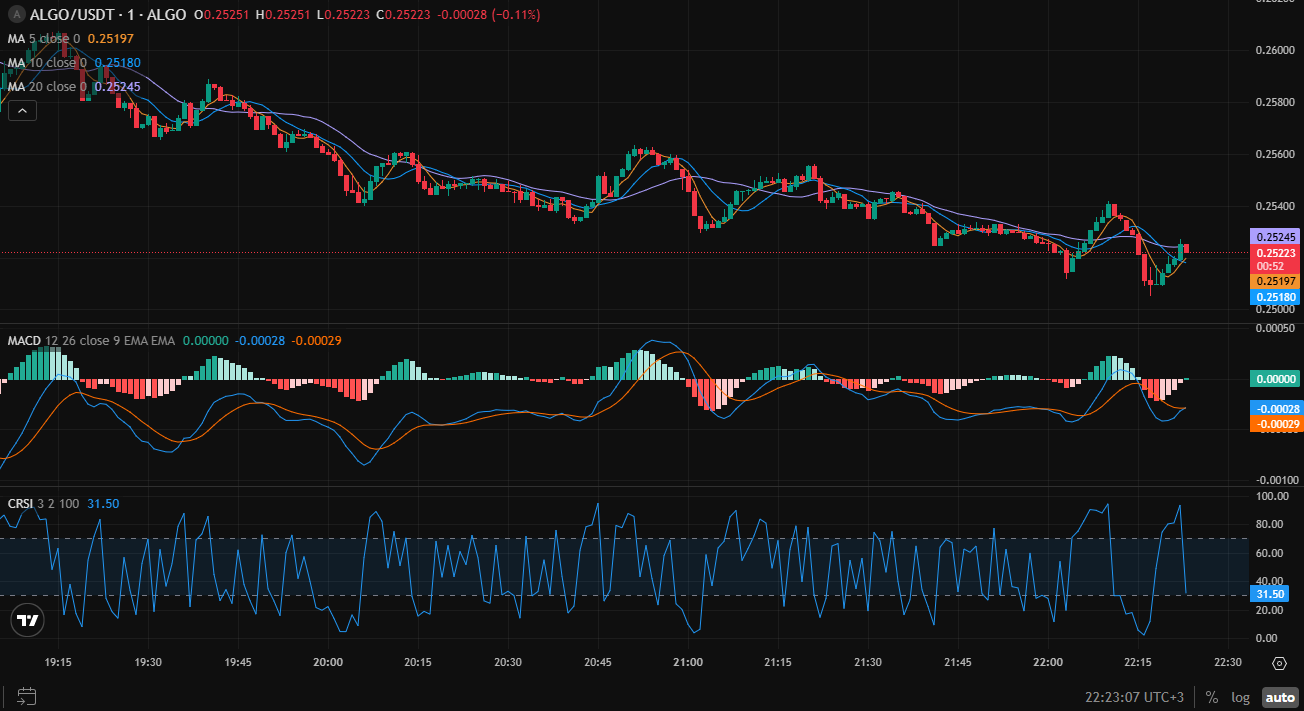Click the Low value L0.25223

(342, 15)
